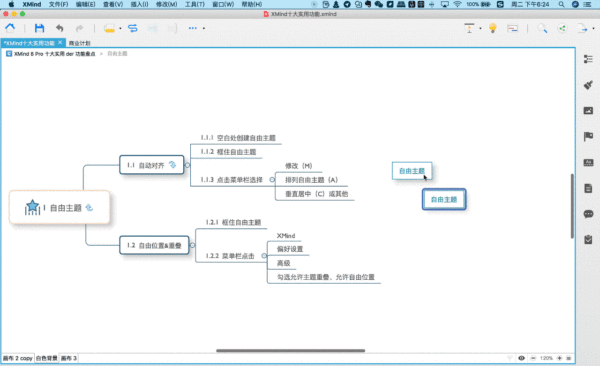The height and width of the screenshot is (366, 600).
Task: Open the Image panel in the right sidebar
Action: 588,111
